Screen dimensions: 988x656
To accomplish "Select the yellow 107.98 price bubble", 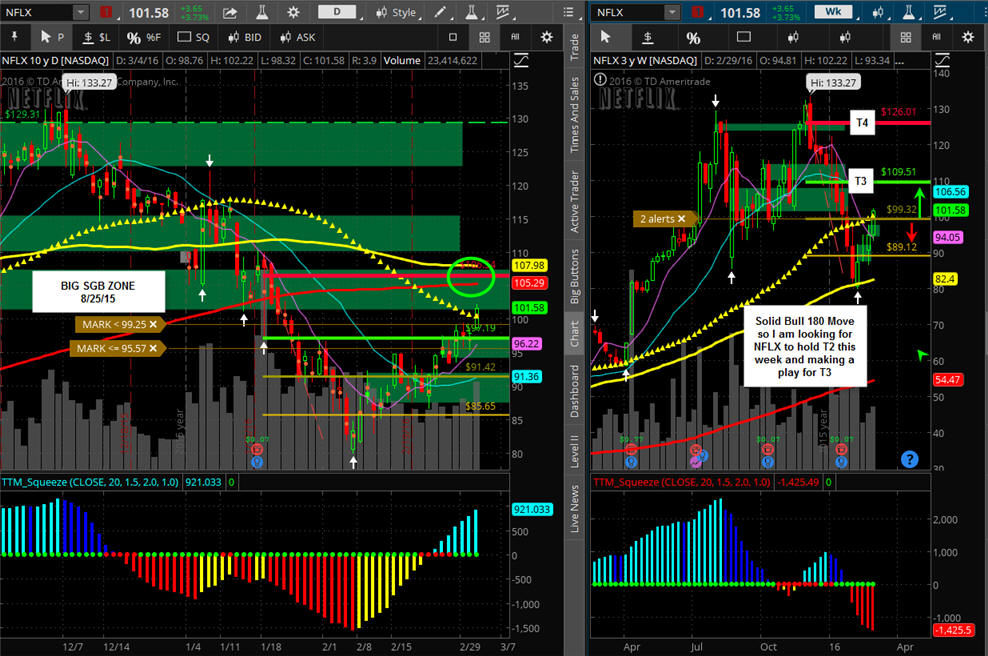I will pos(529,266).
